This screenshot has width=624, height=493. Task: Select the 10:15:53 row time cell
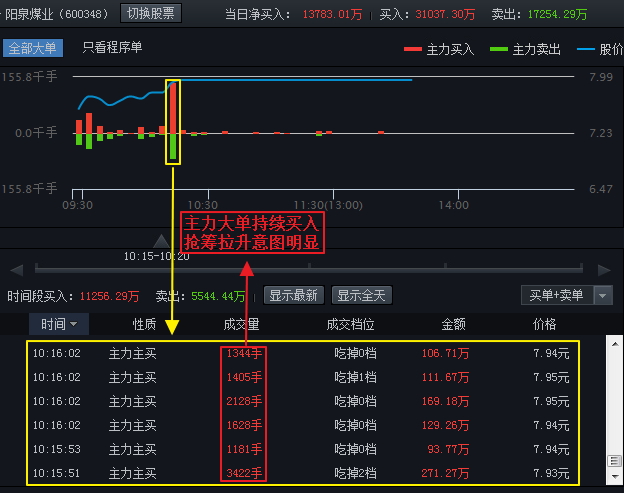tap(56, 449)
